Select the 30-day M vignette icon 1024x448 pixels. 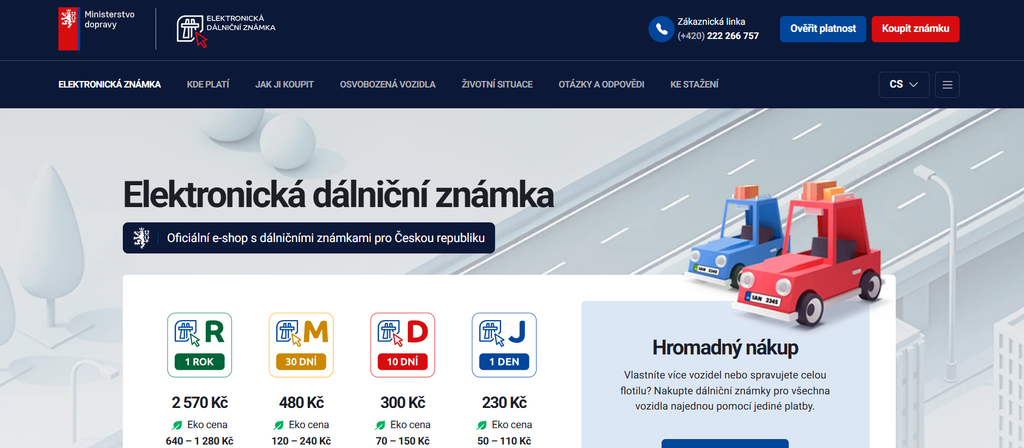click(301, 344)
